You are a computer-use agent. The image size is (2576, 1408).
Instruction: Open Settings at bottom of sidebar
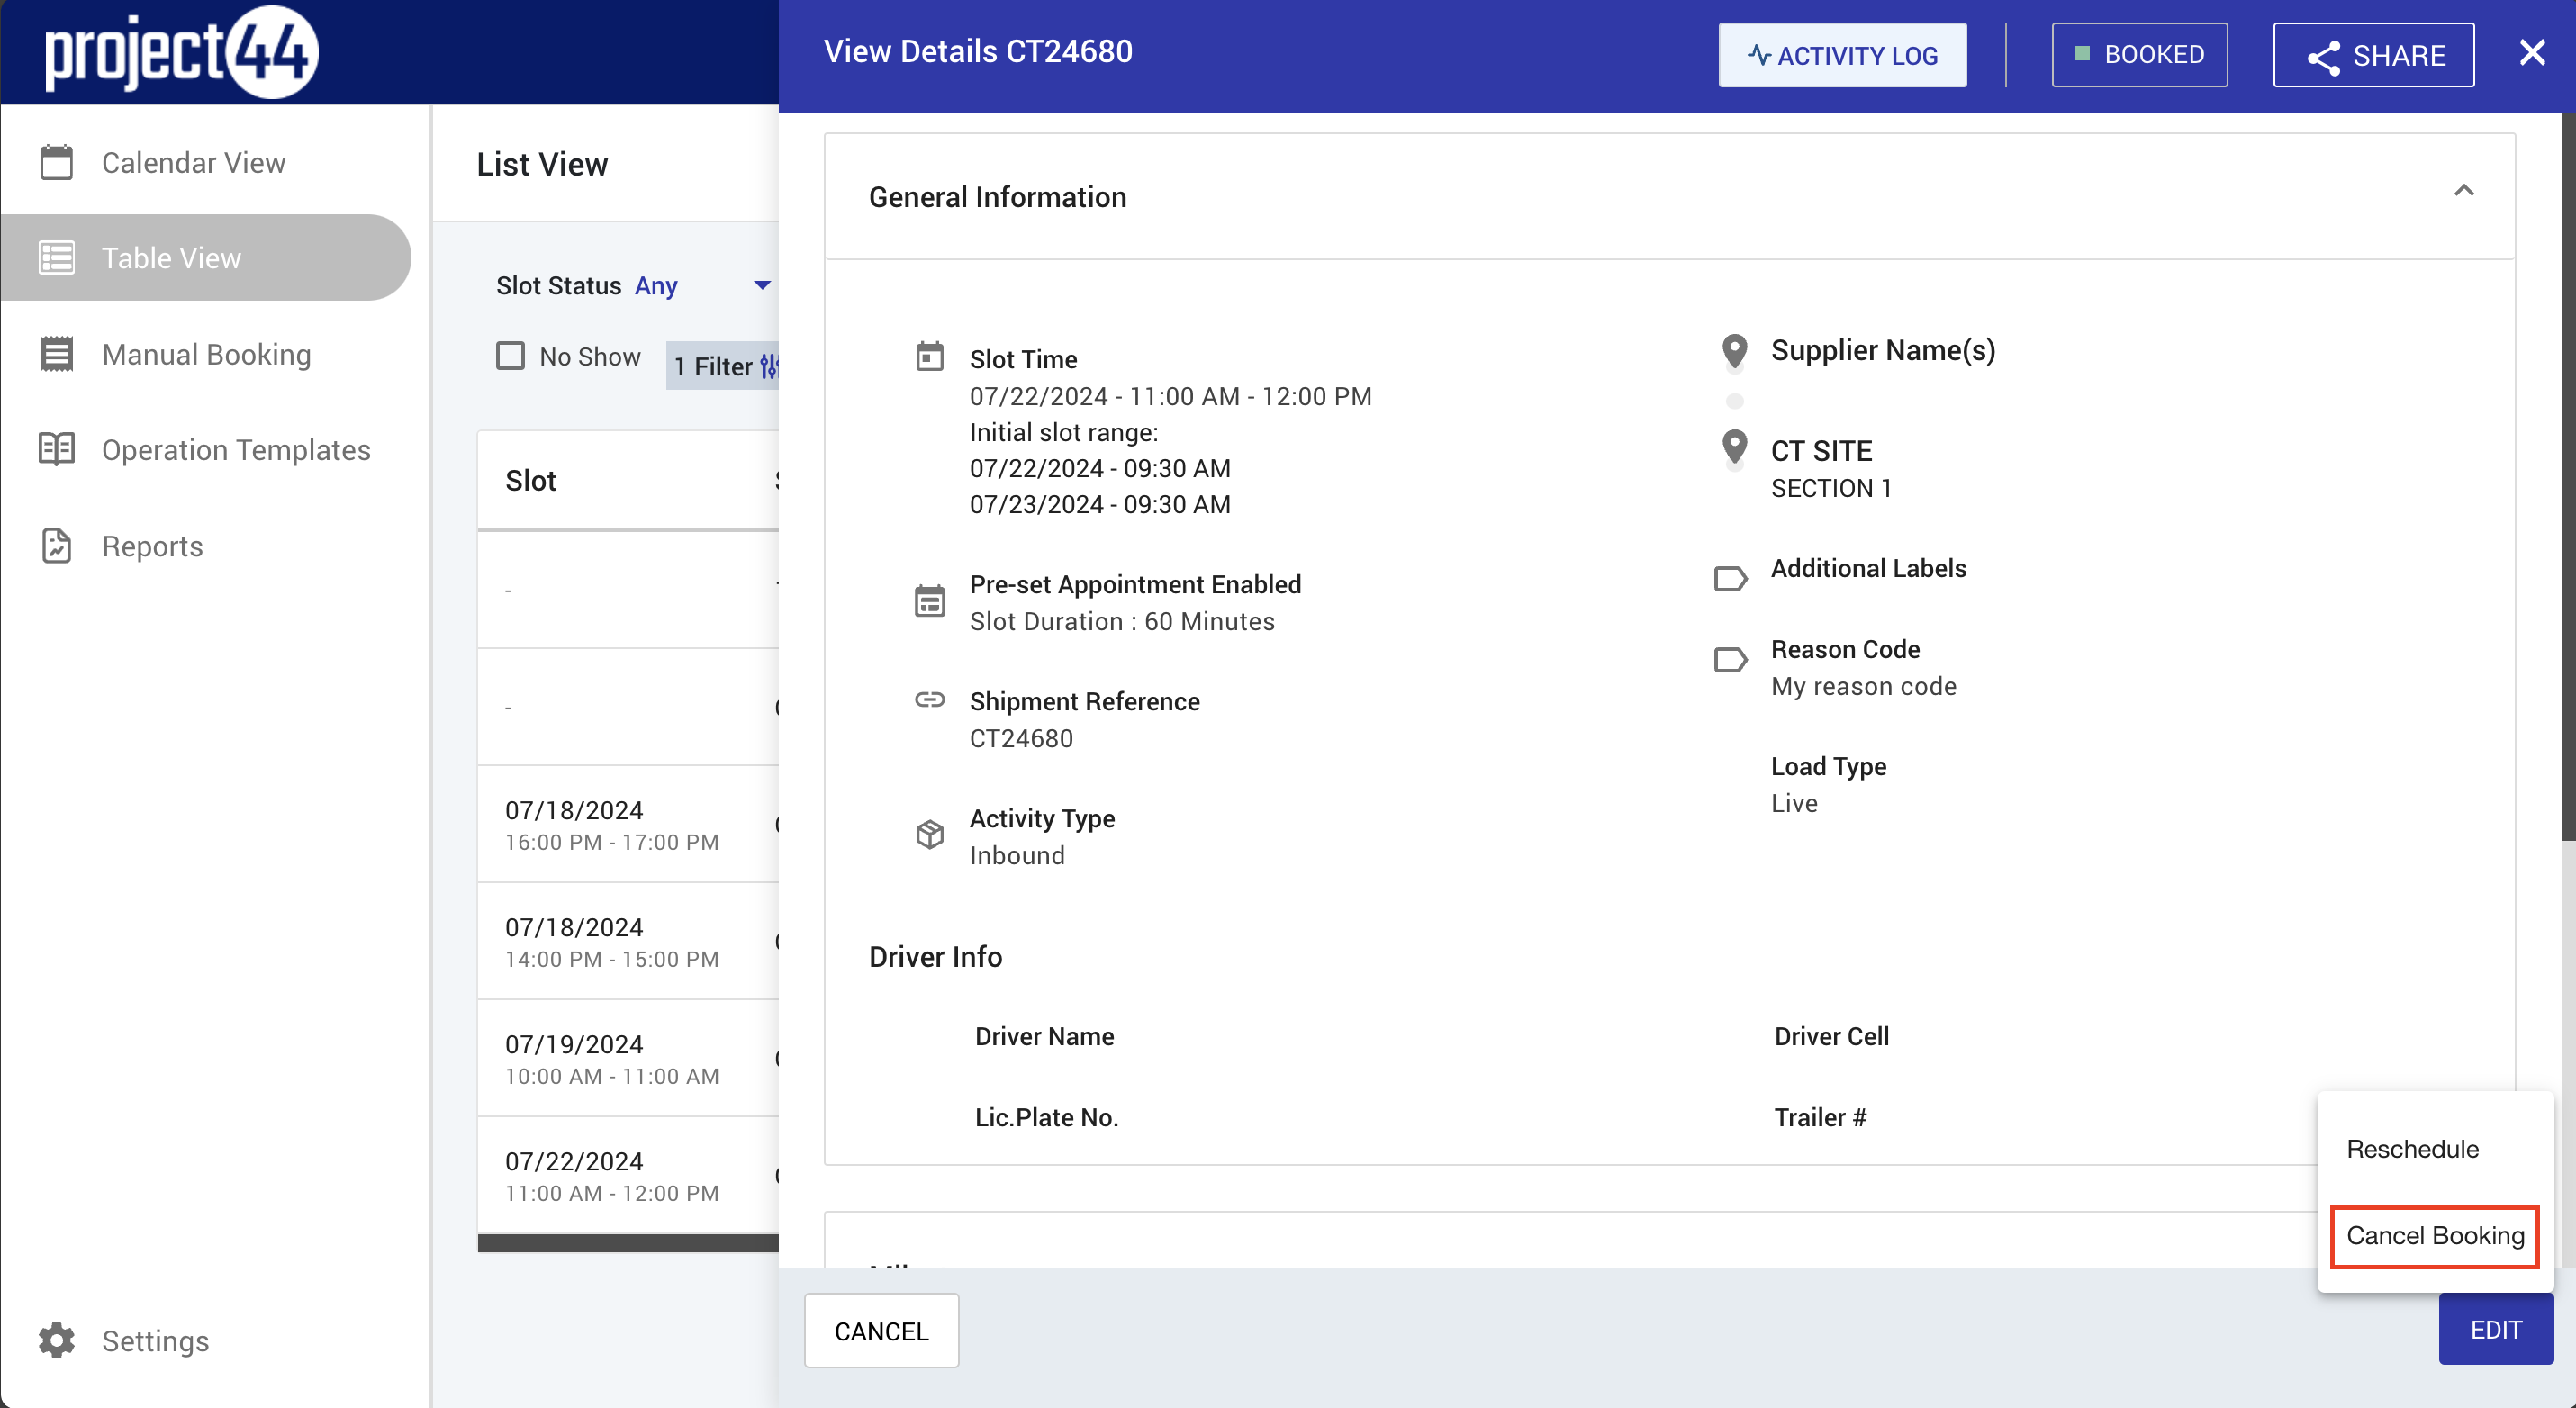(155, 1341)
